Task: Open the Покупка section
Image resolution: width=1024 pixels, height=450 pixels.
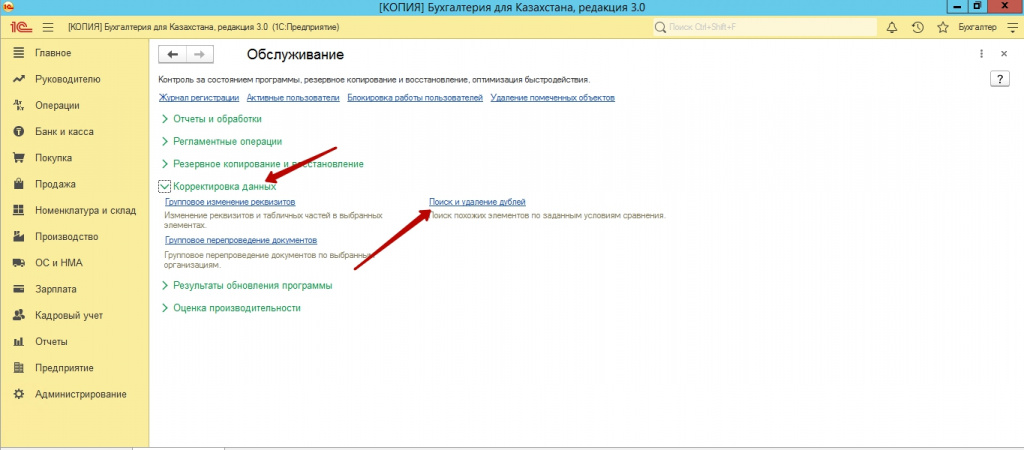Action: 54,157
